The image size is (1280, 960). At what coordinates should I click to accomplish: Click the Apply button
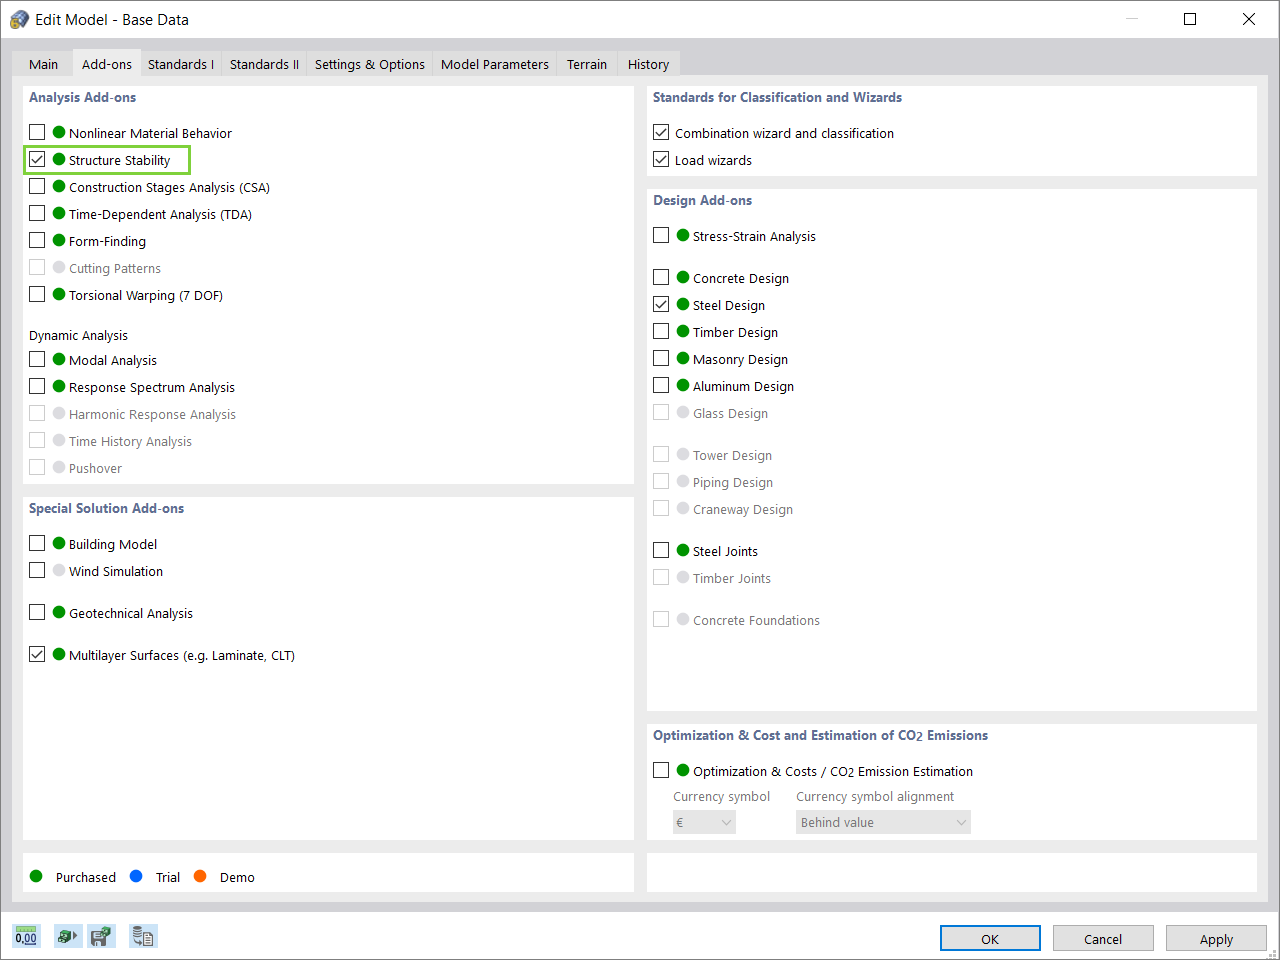tap(1216, 938)
